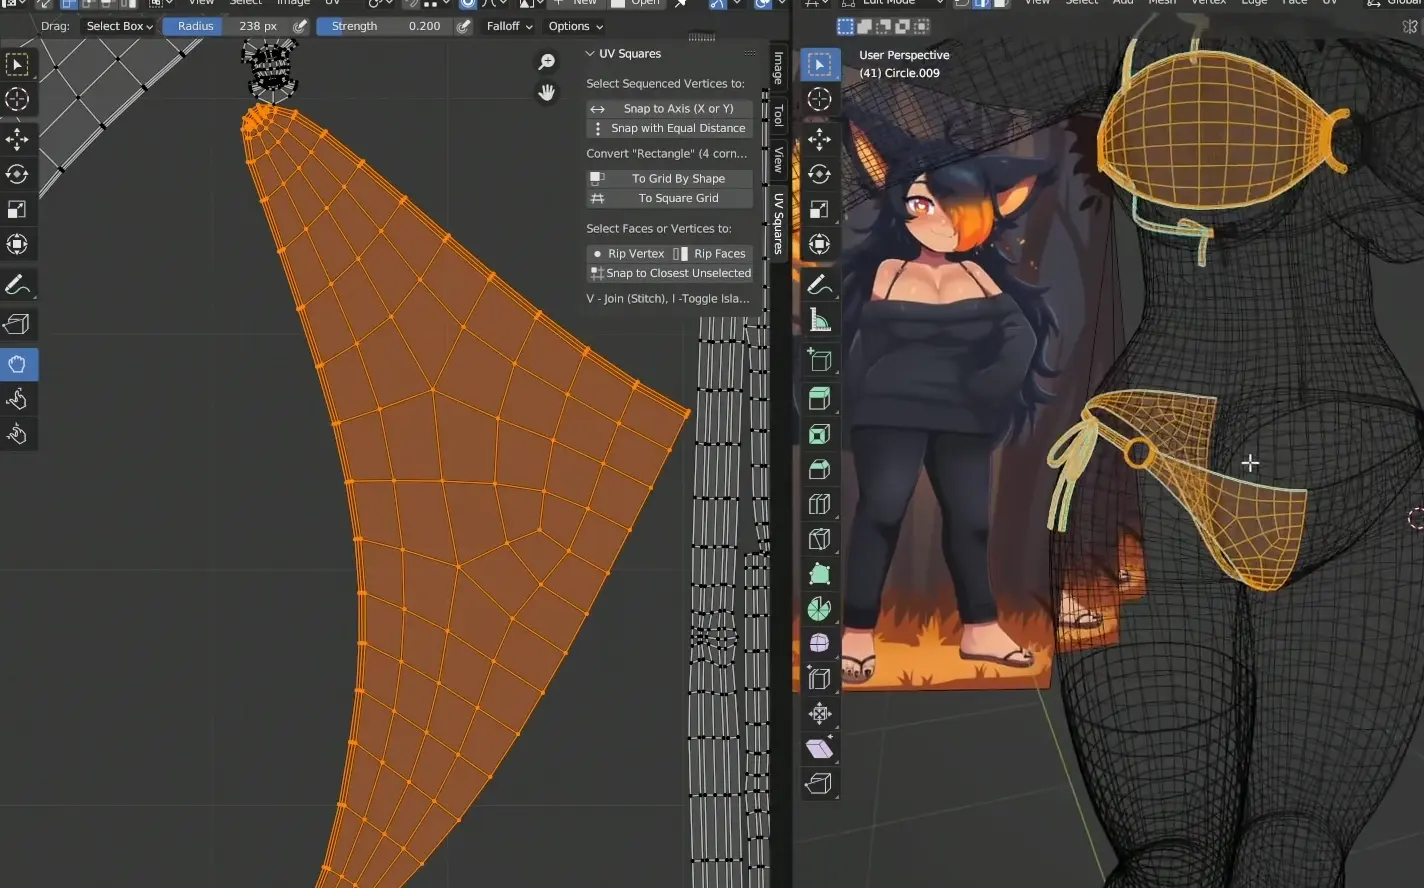Click the UV editor zoom magnifier icon

point(547,62)
